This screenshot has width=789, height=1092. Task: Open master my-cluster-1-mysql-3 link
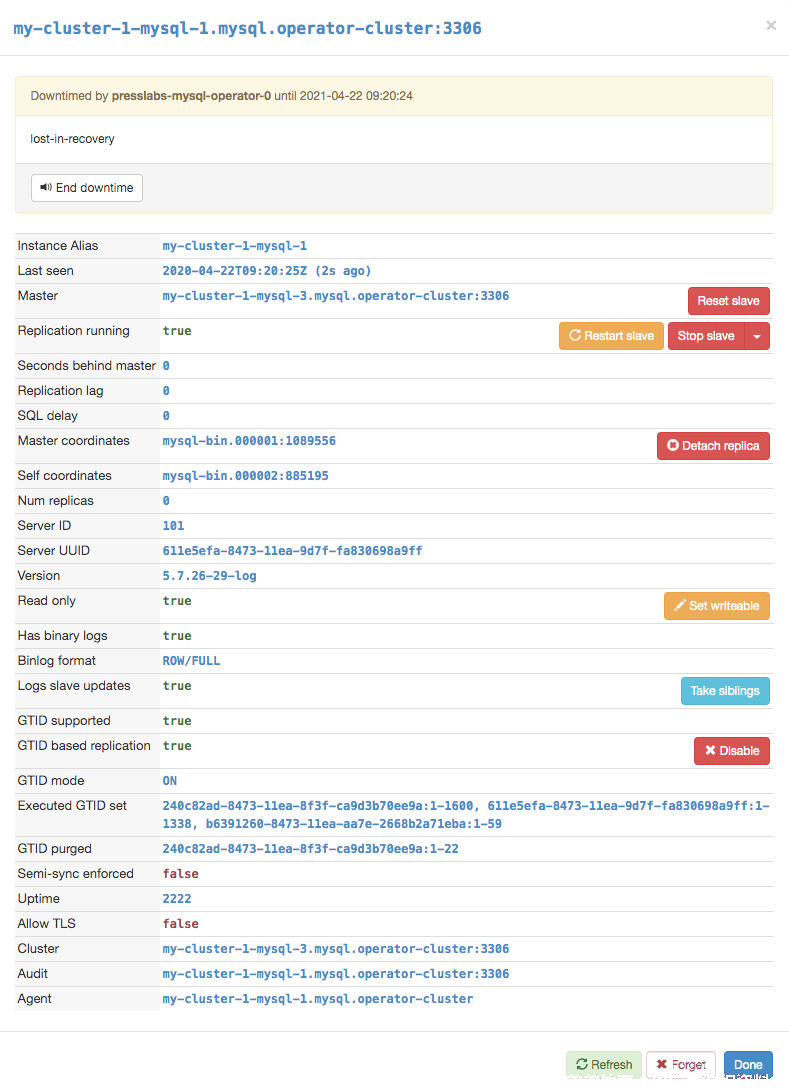click(x=336, y=296)
